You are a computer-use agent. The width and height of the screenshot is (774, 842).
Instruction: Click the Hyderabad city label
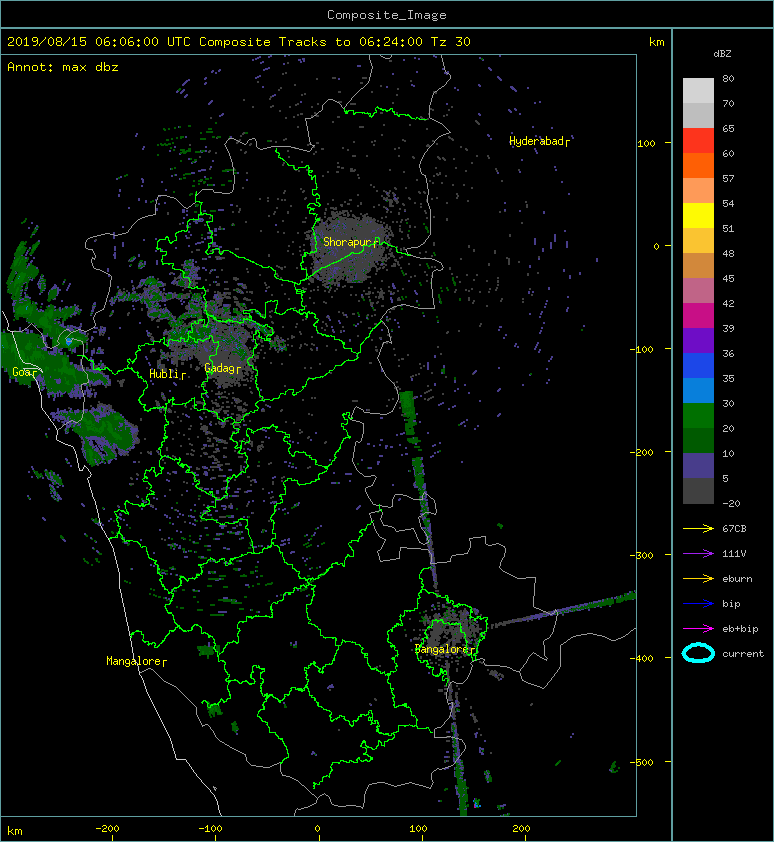pyautogui.click(x=539, y=141)
